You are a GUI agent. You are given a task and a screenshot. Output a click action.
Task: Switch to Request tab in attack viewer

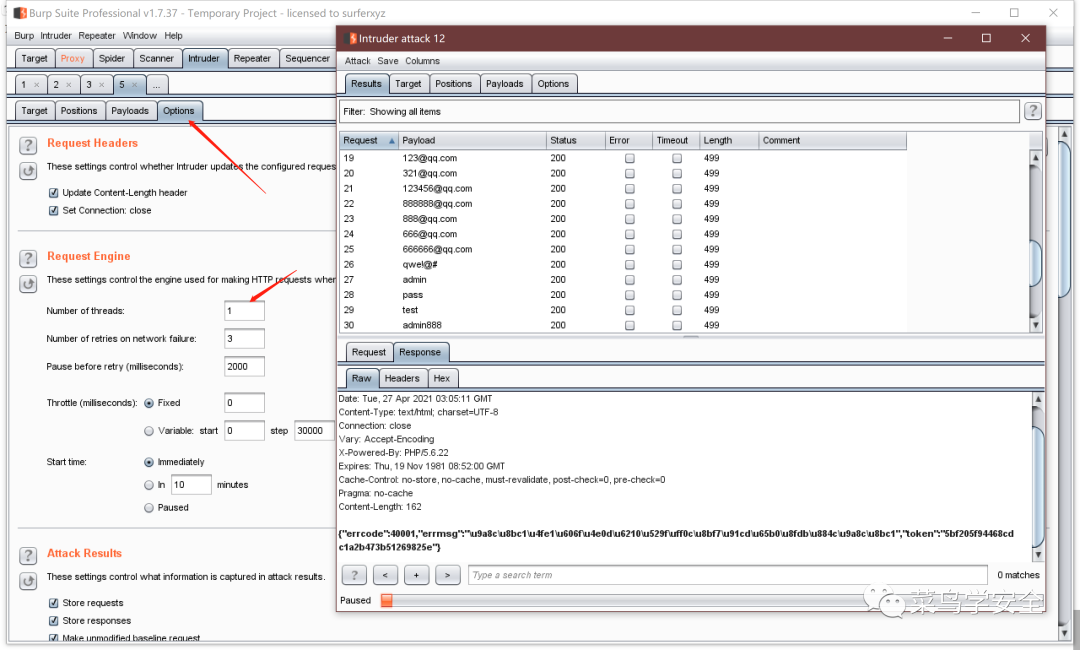click(368, 353)
